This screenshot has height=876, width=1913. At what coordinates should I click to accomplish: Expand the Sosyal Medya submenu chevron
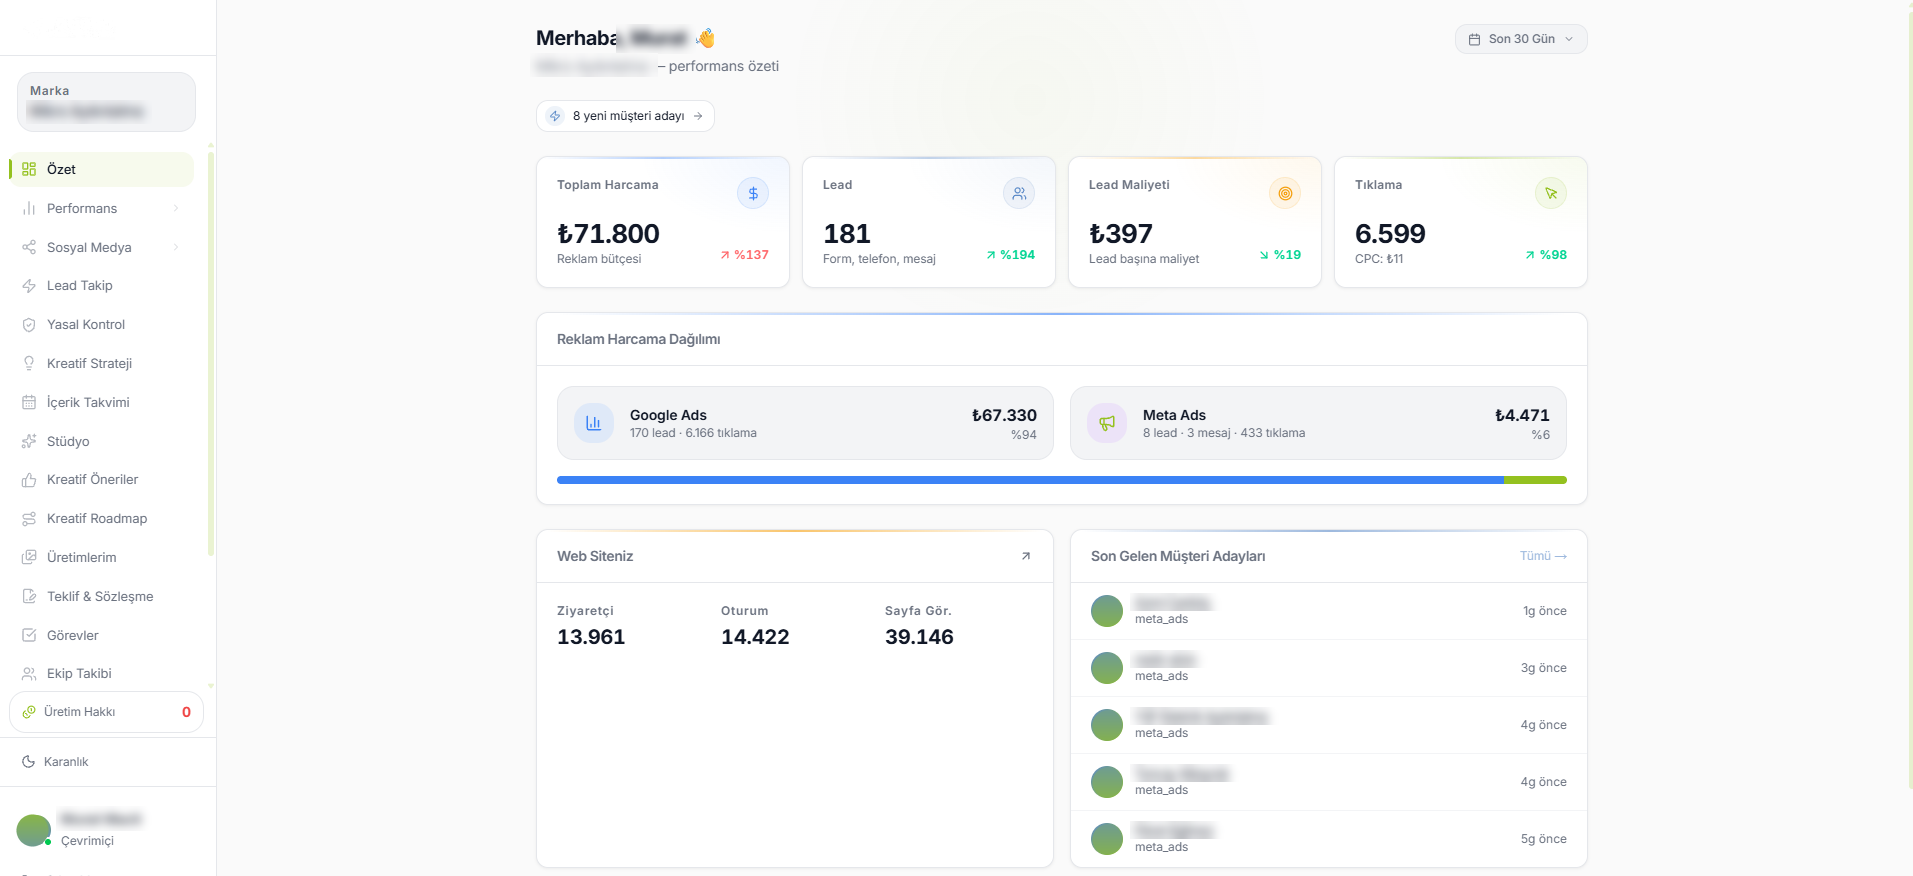click(x=176, y=247)
